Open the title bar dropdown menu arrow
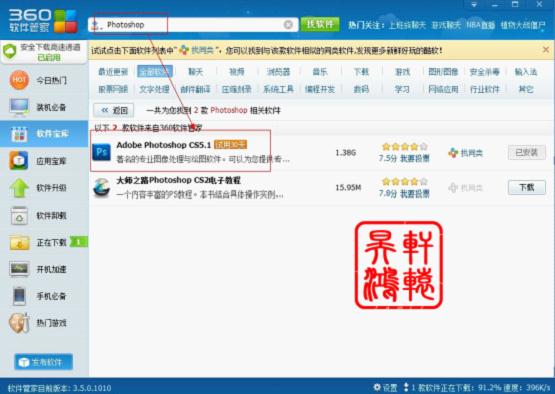The width and height of the screenshot is (555, 394). 474,5
